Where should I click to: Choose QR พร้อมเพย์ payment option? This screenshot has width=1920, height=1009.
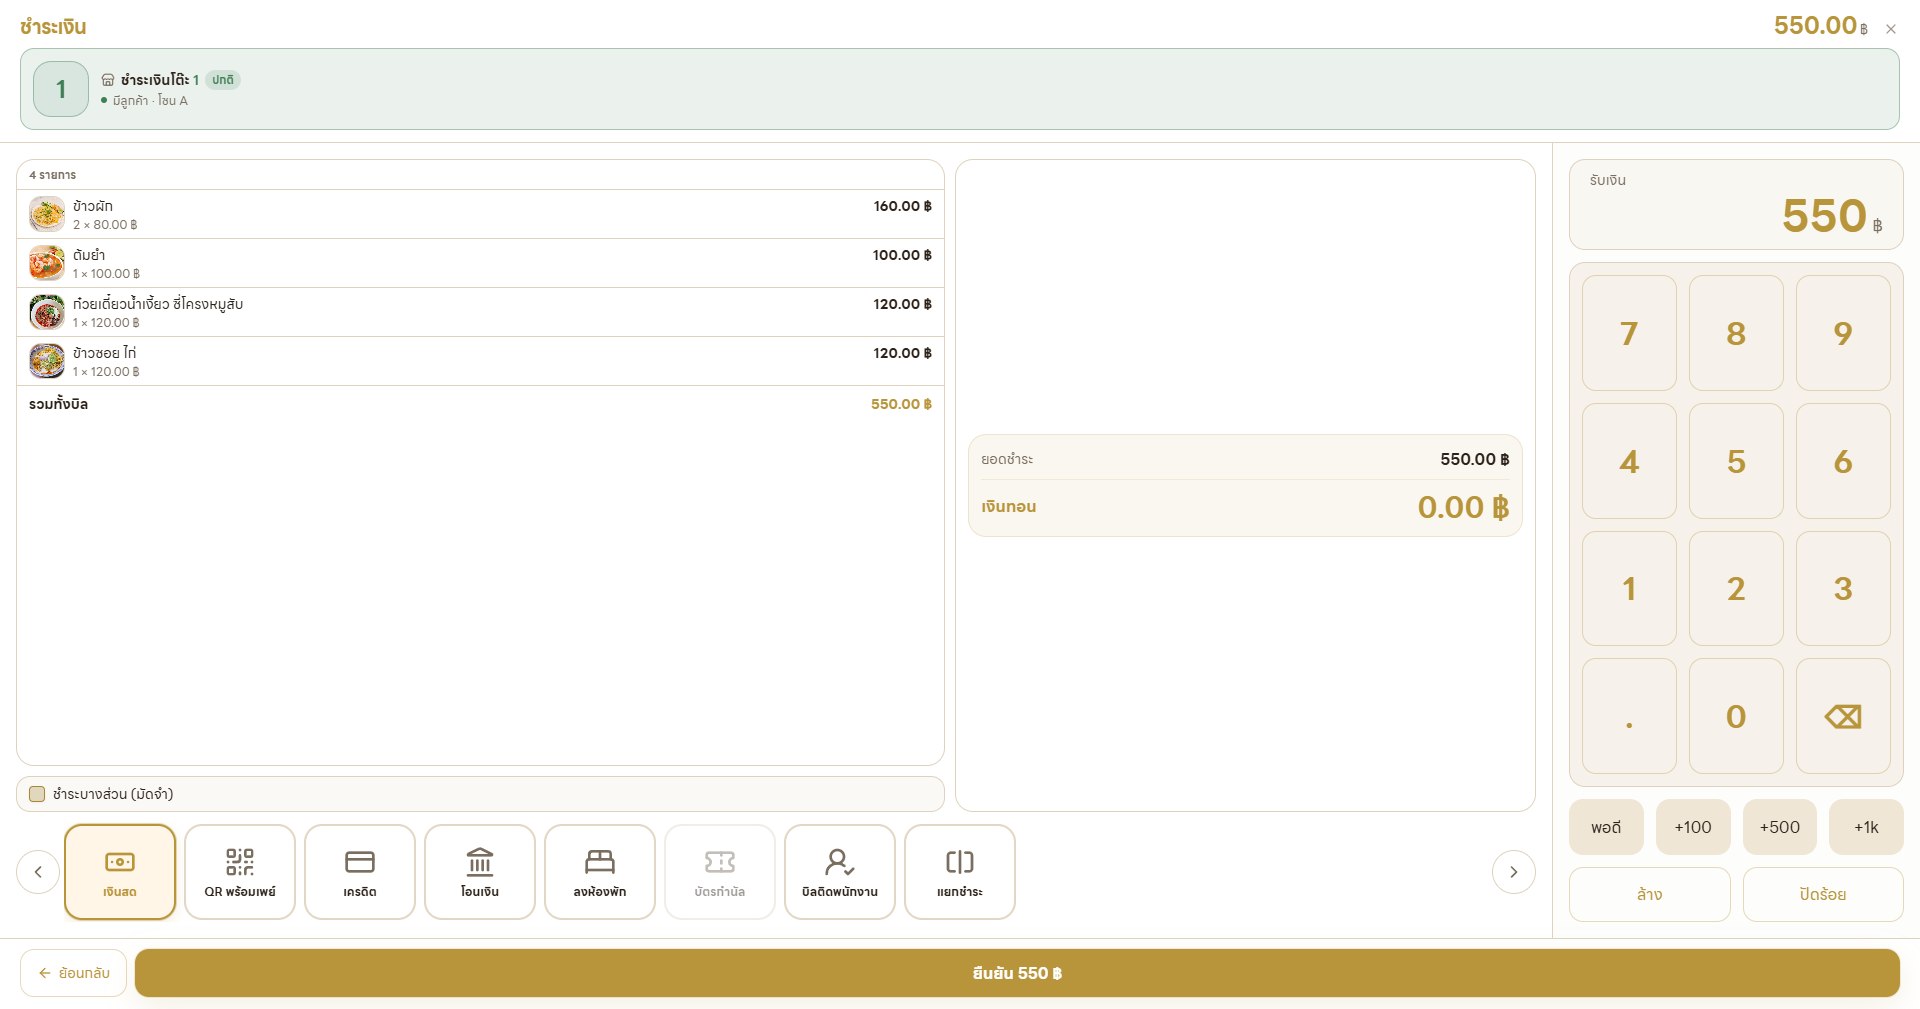pyautogui.click(x=240, y=872)
